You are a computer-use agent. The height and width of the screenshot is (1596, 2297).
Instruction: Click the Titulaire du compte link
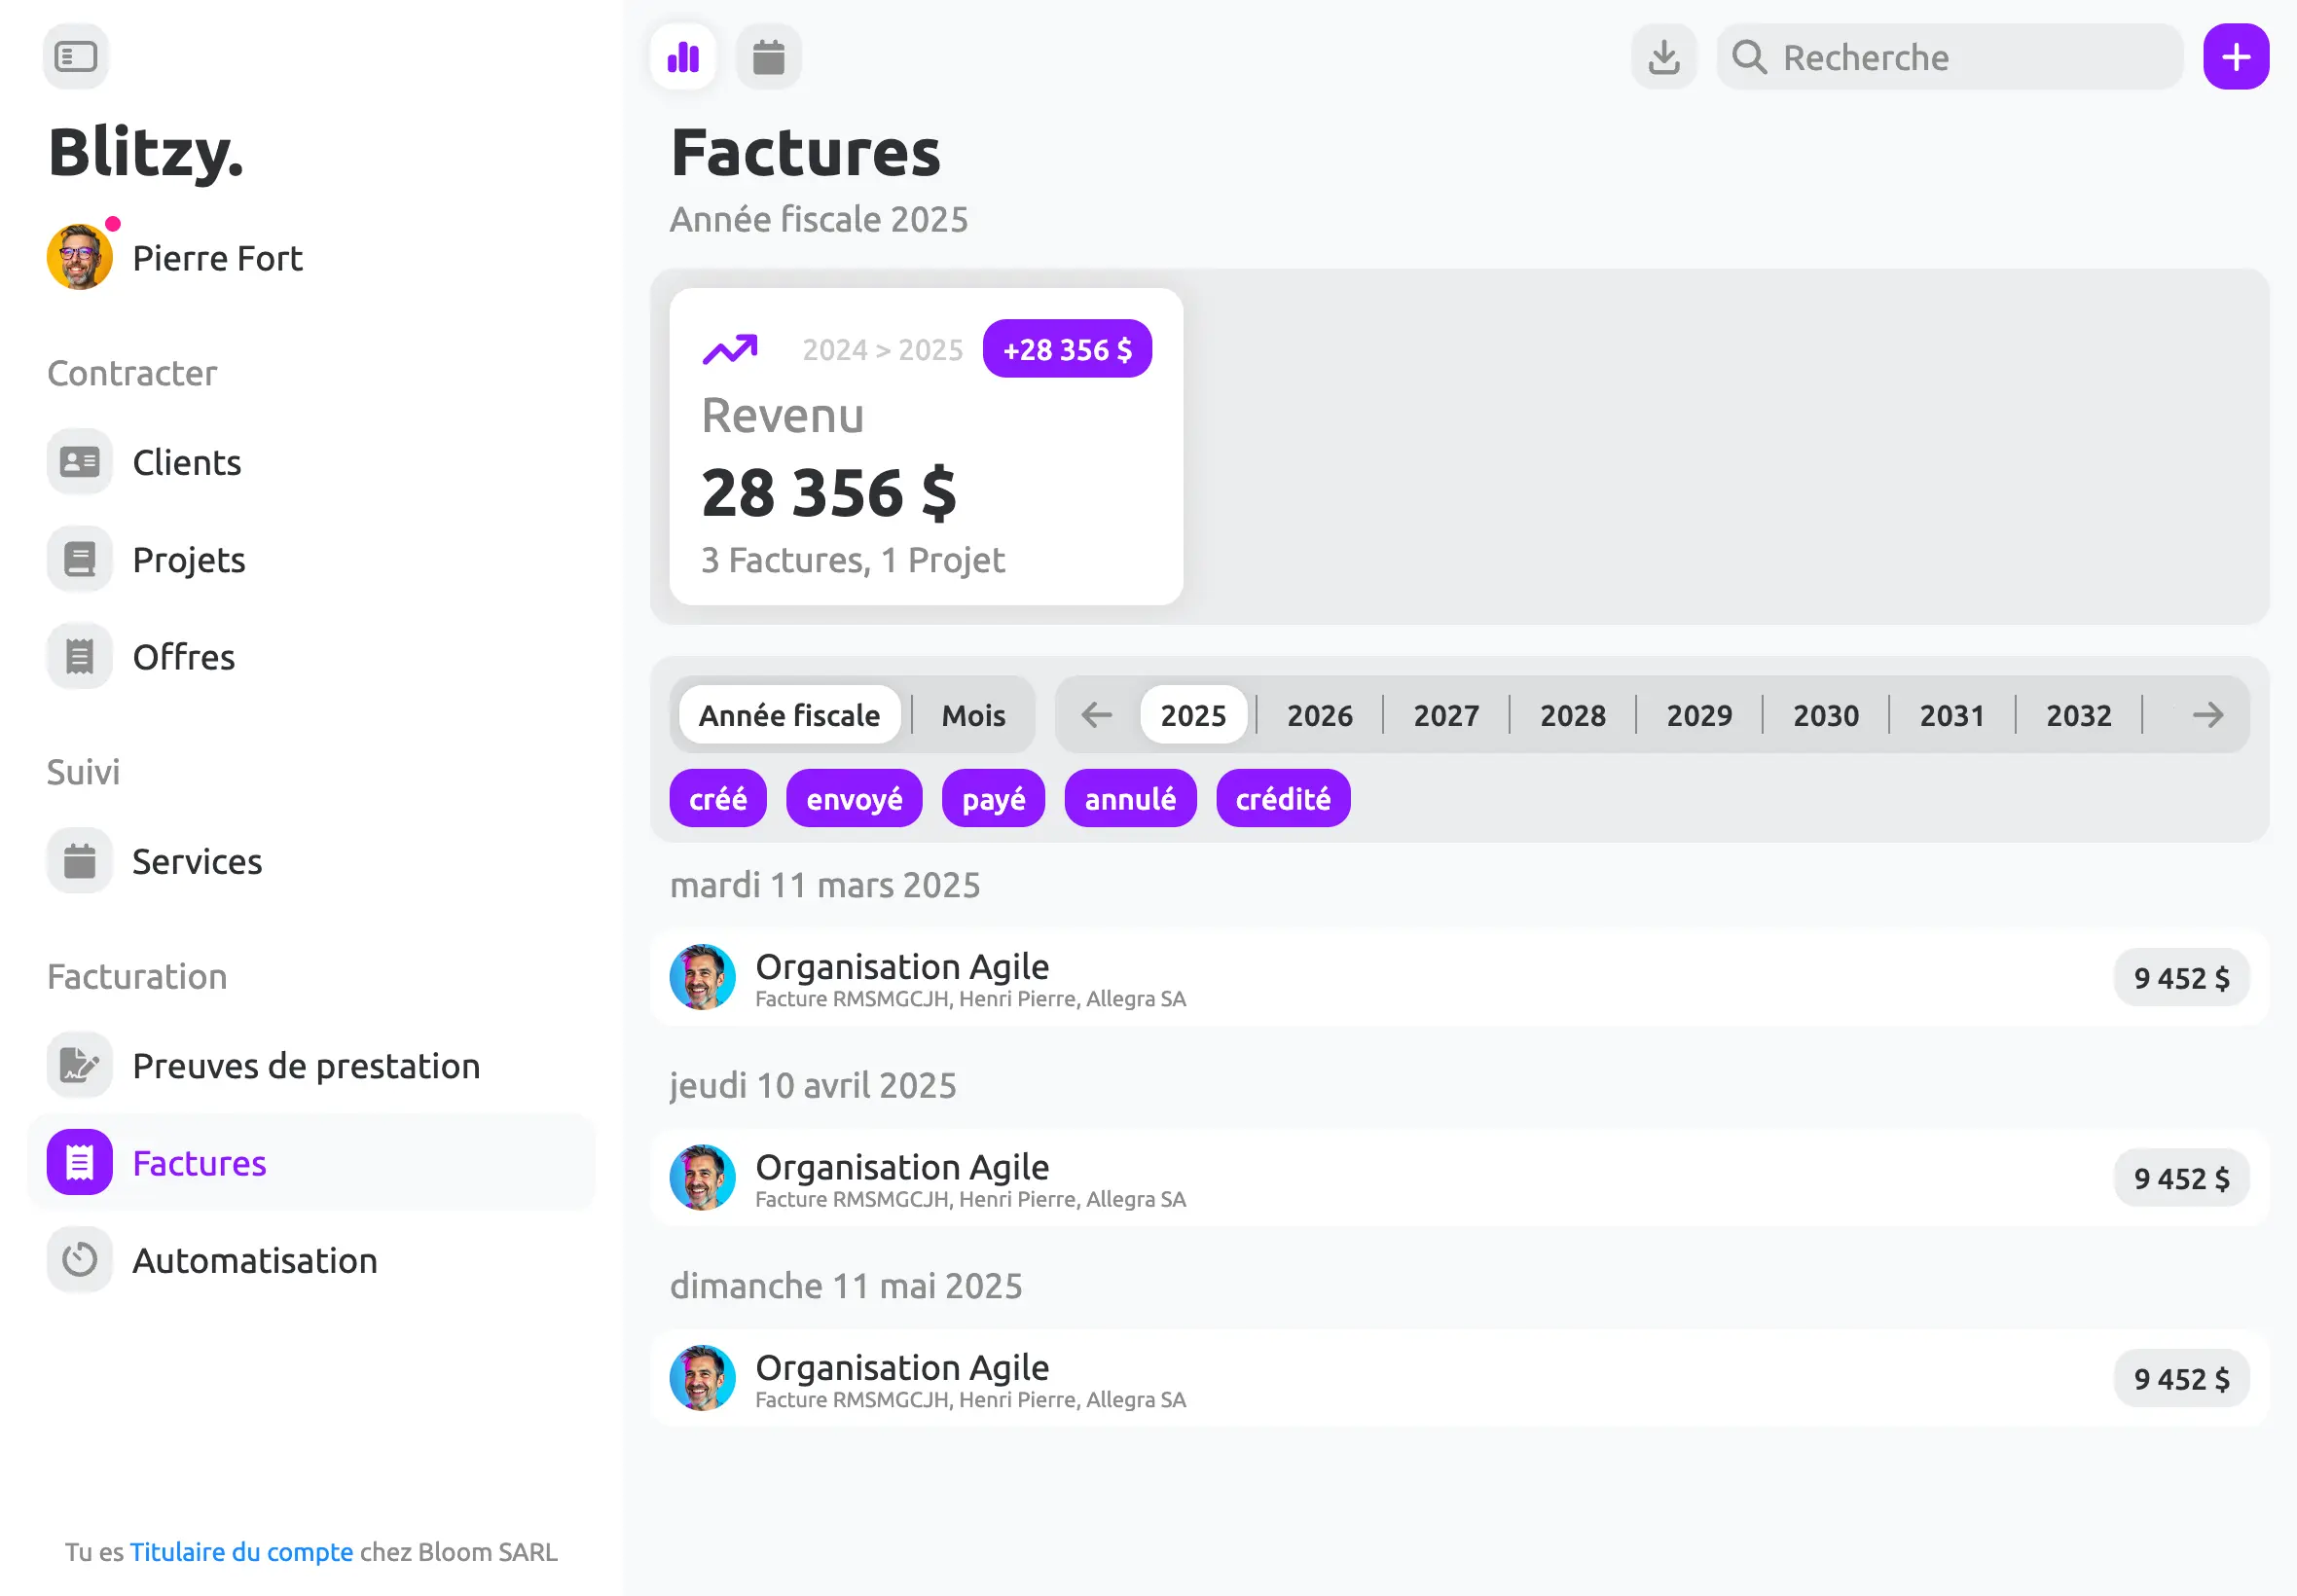pos(241,1551)
